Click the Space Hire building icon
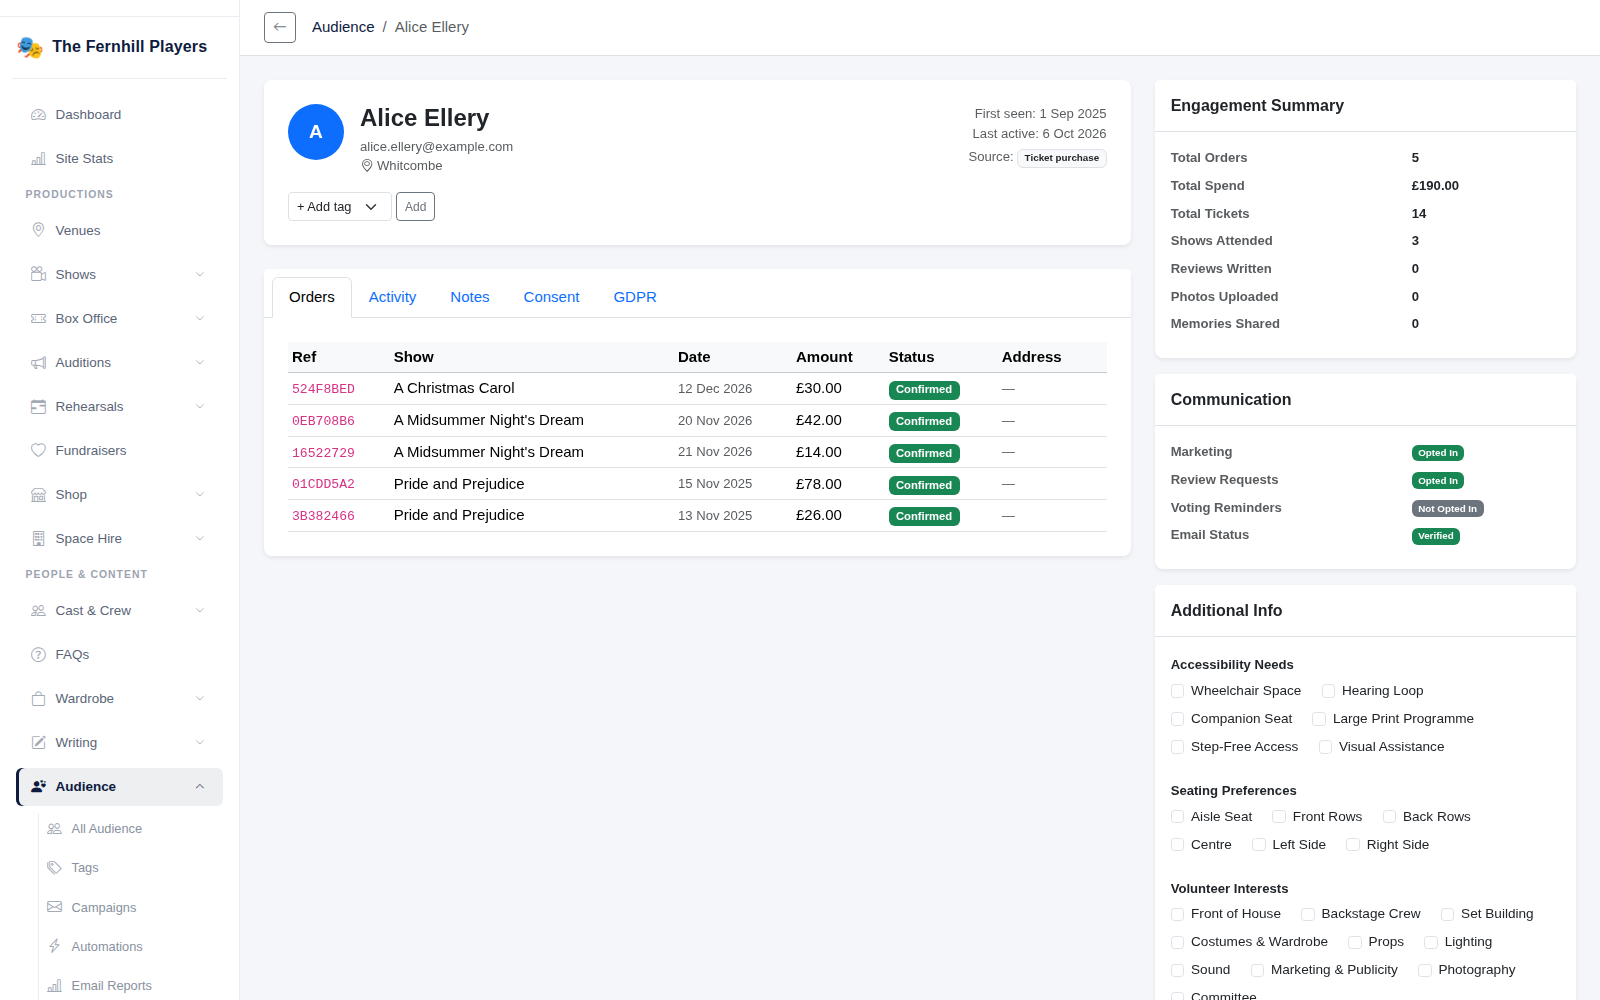This screenshot has height=1000, width=1600. pyautogui.click(x=38, y=539)
